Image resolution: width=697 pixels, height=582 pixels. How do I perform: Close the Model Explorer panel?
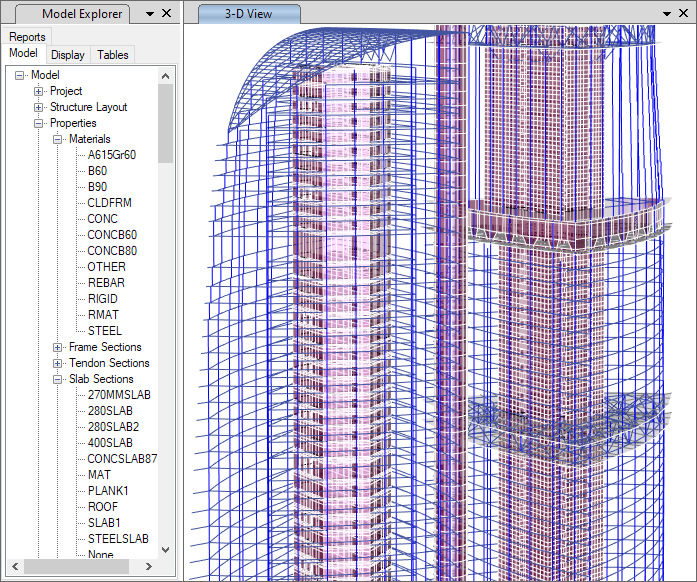pos(166,14)
